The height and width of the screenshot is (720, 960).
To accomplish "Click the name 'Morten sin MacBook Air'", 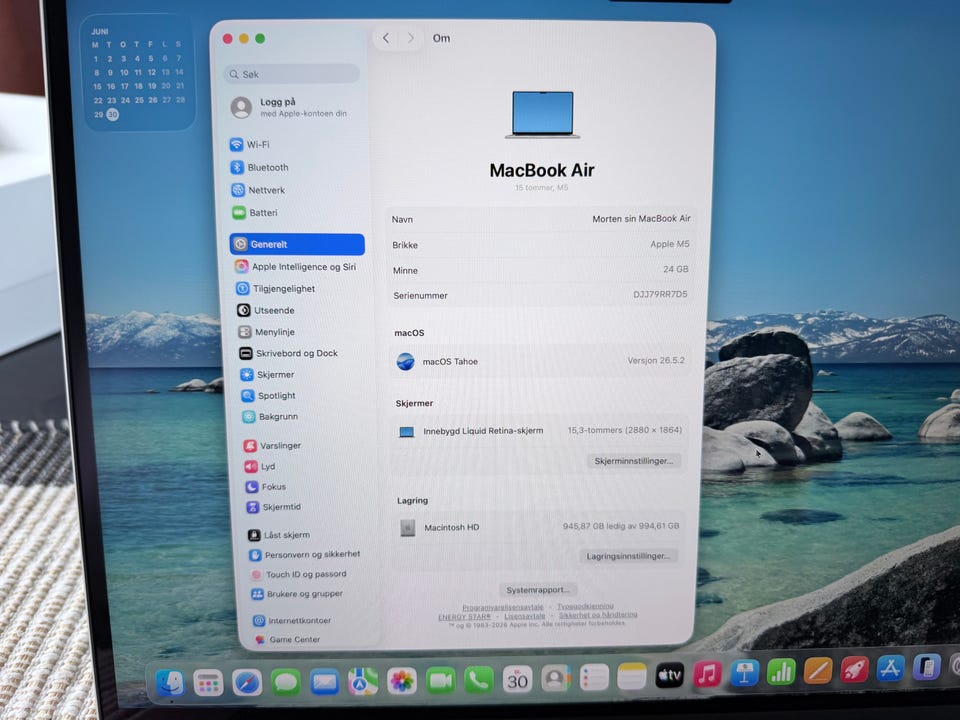I will pos(641,219).
